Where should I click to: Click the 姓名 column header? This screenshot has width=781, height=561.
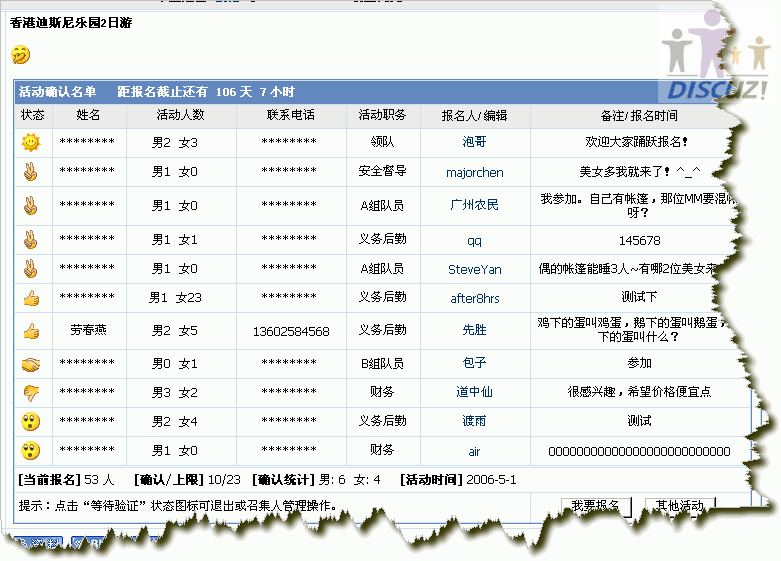(88, 115)
